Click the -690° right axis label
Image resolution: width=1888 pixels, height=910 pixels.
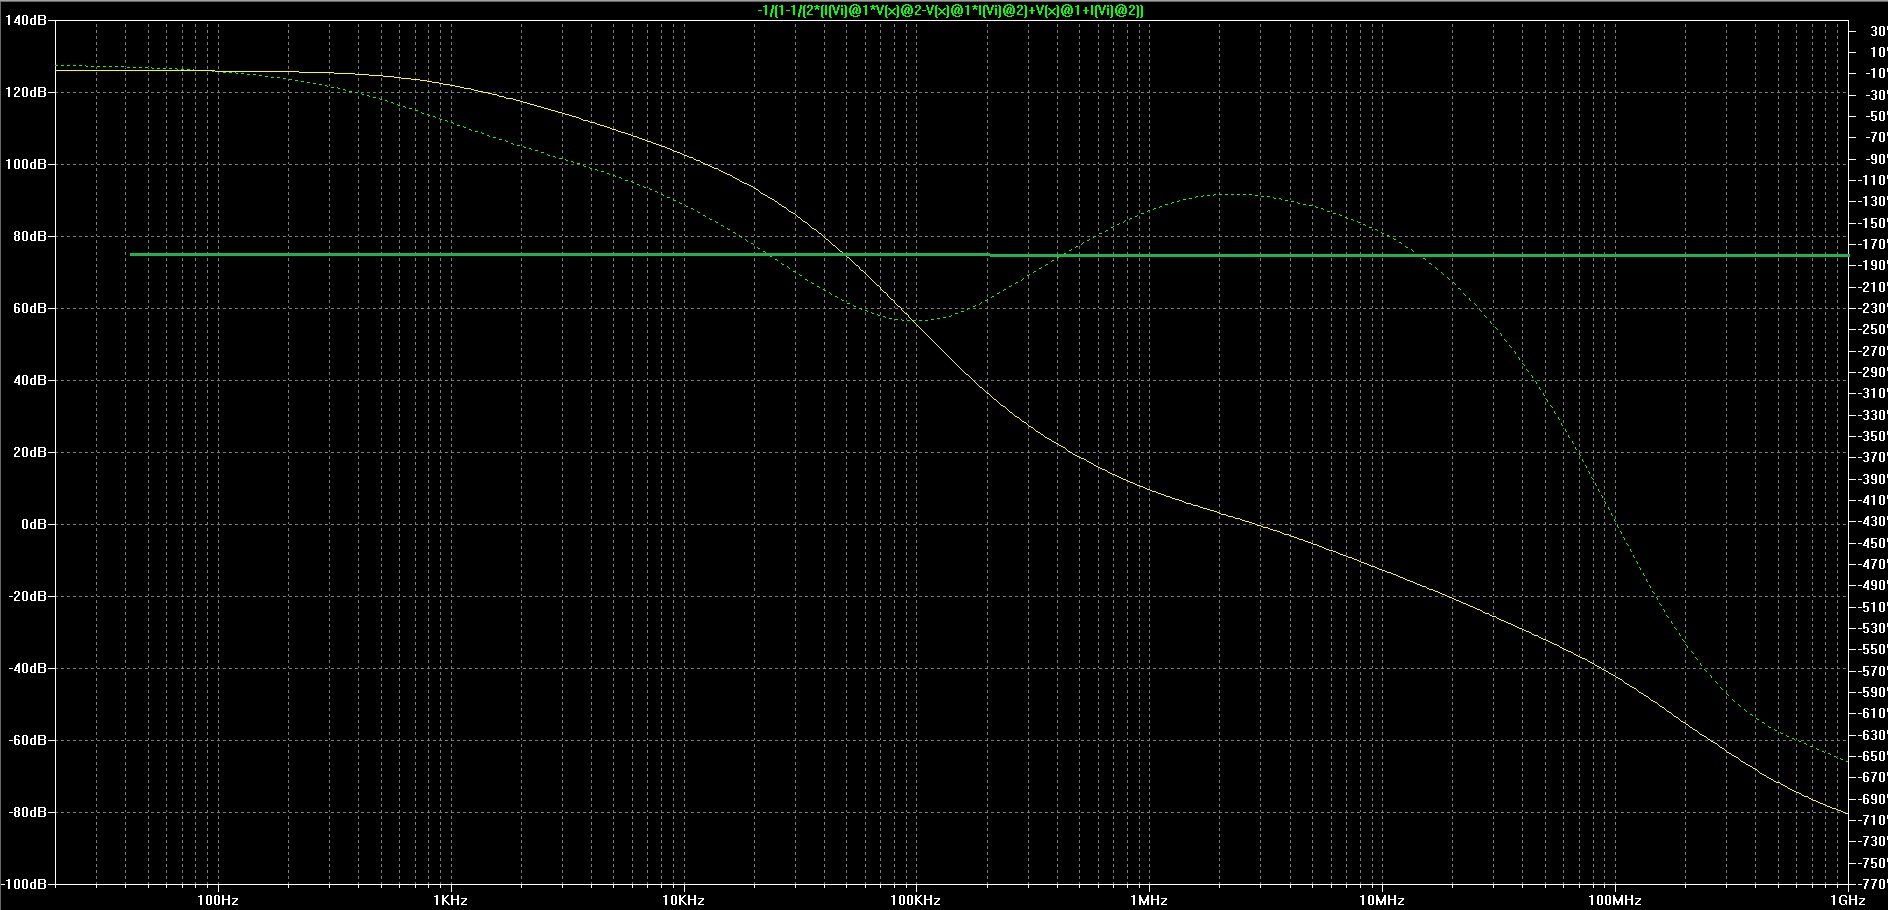[1873, 799]
